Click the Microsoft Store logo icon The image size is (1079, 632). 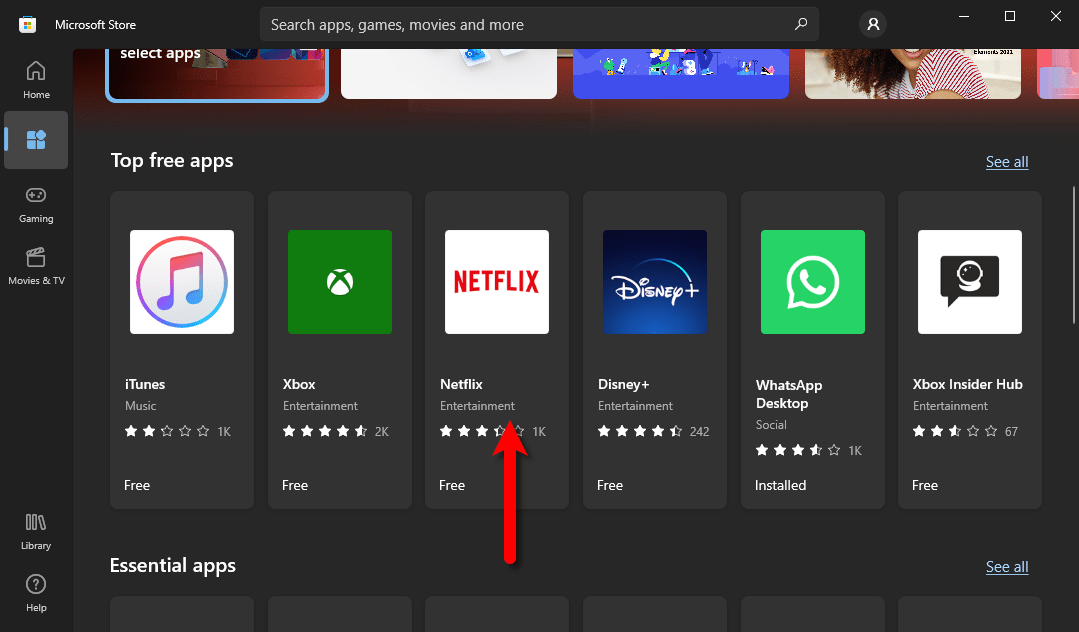tap(28, 25)
